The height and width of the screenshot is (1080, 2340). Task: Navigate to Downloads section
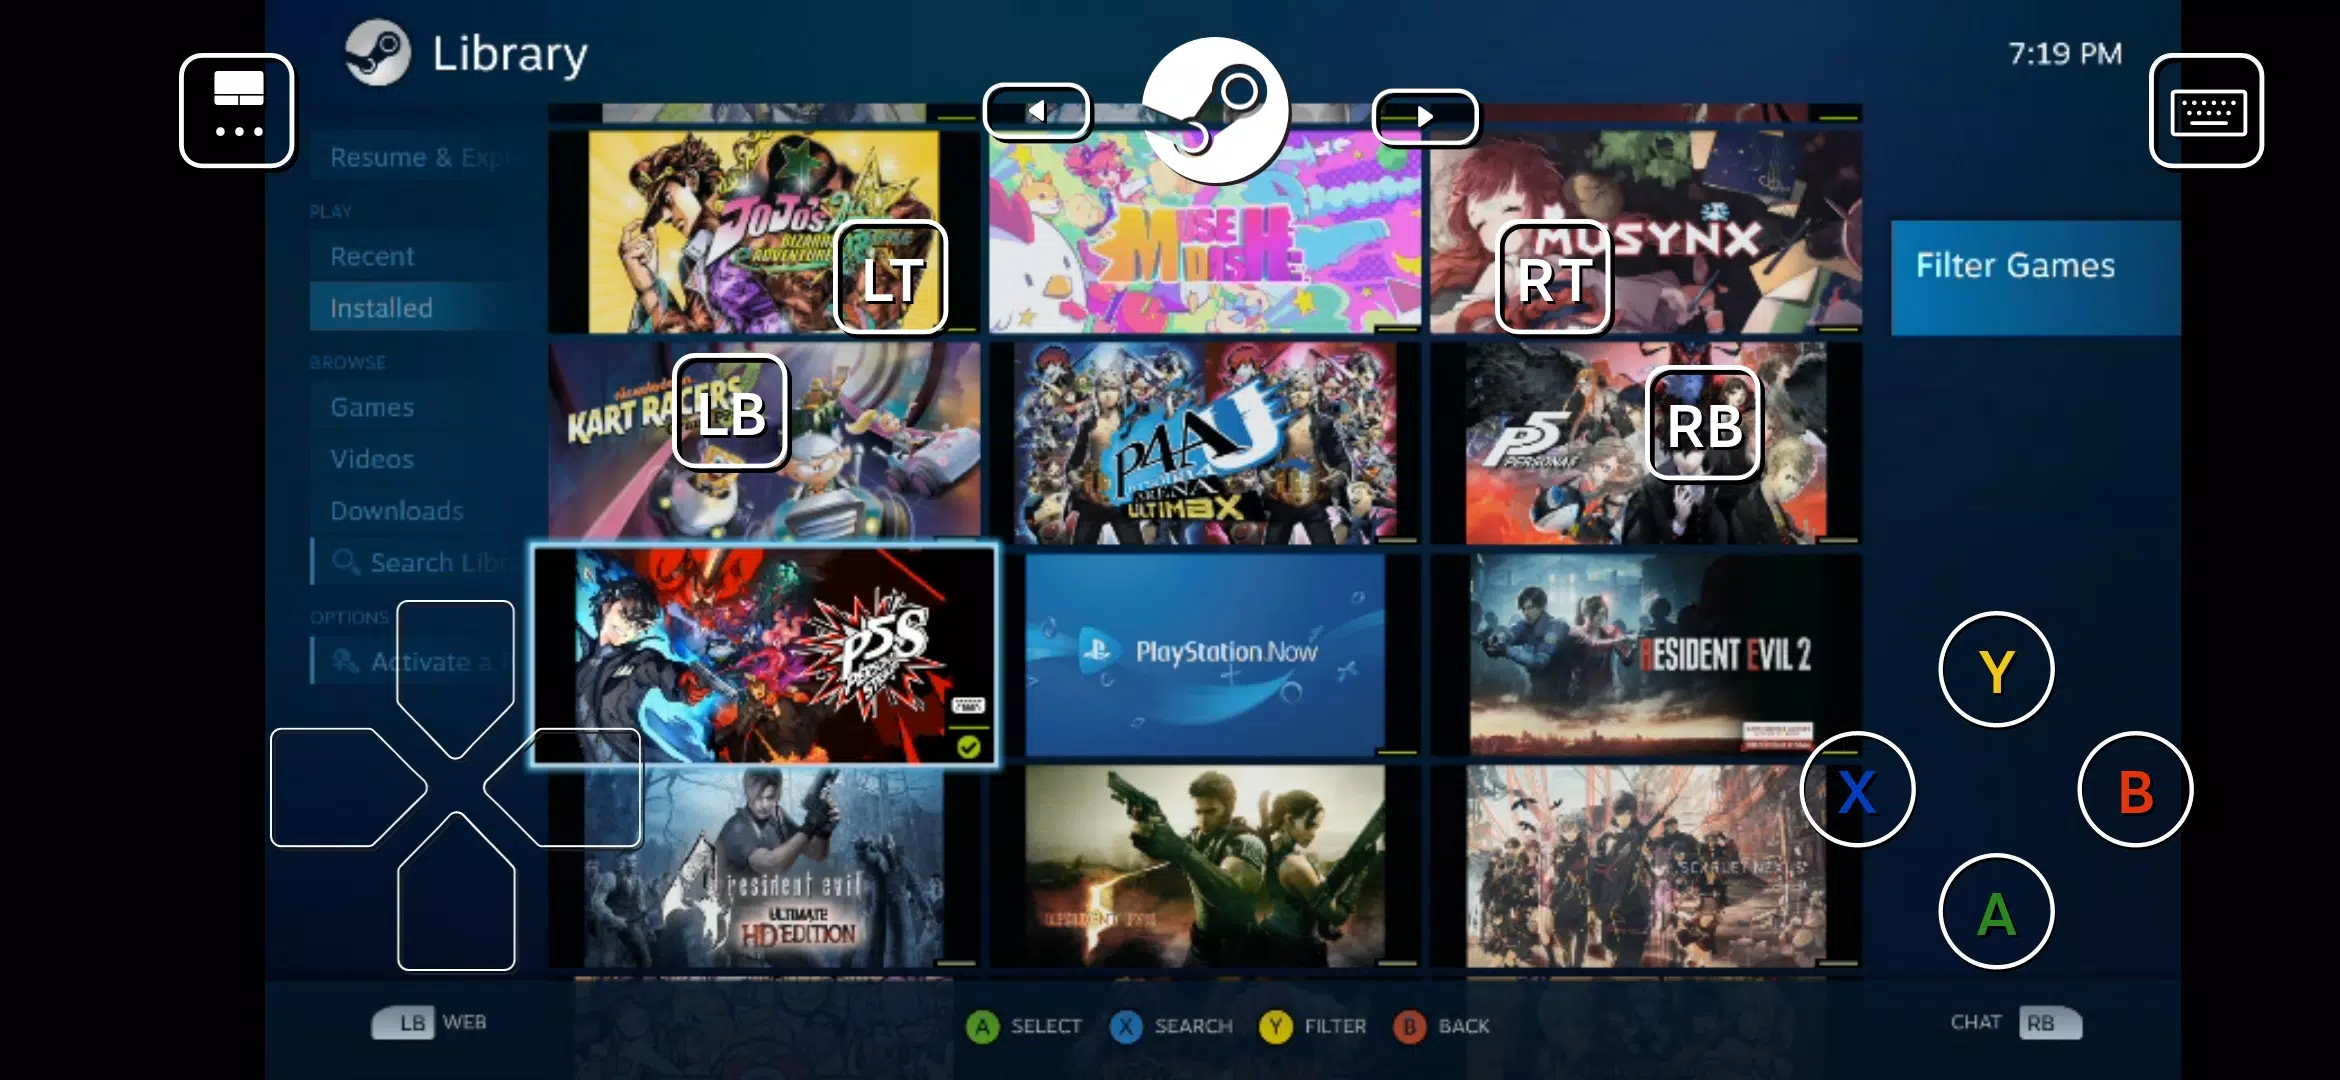click(394, 509)
